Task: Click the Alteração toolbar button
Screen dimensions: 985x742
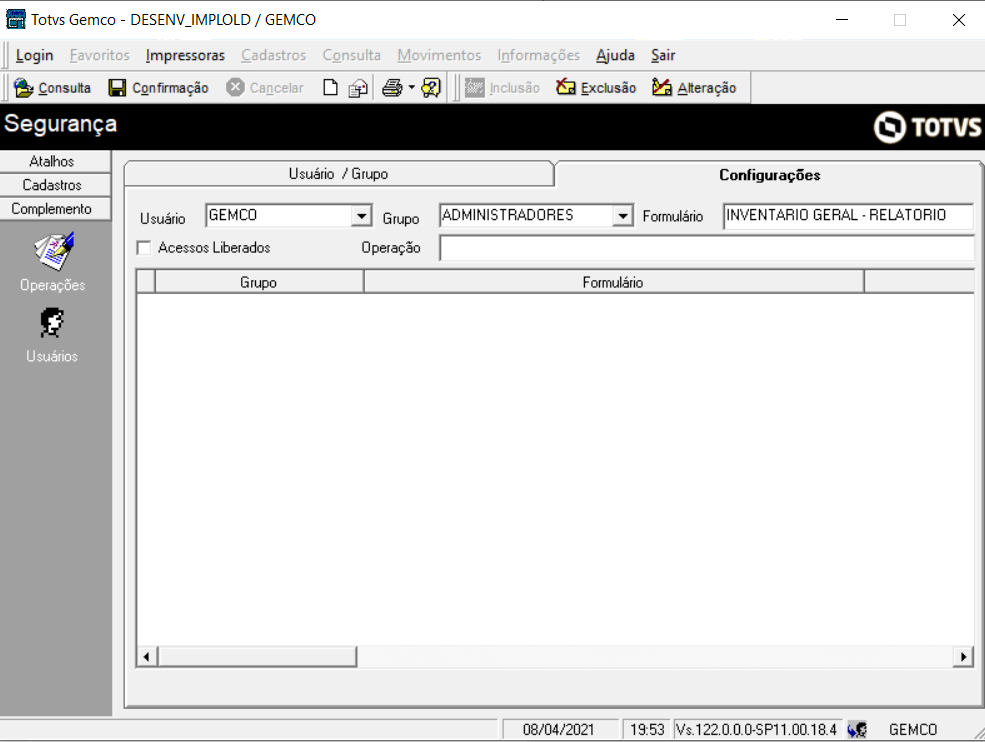Action: pyautogui.click(x=694, y=87)
